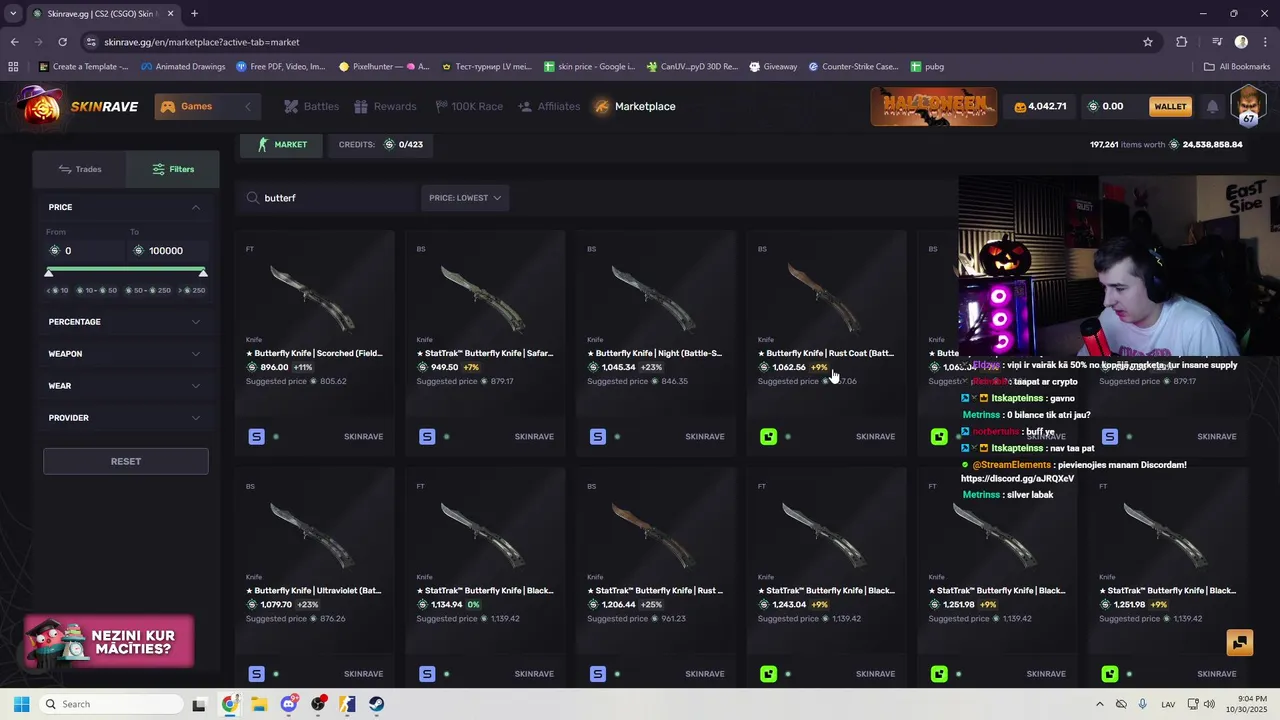
Task: Open the Affiliates page
Action: tap(549, 106)
